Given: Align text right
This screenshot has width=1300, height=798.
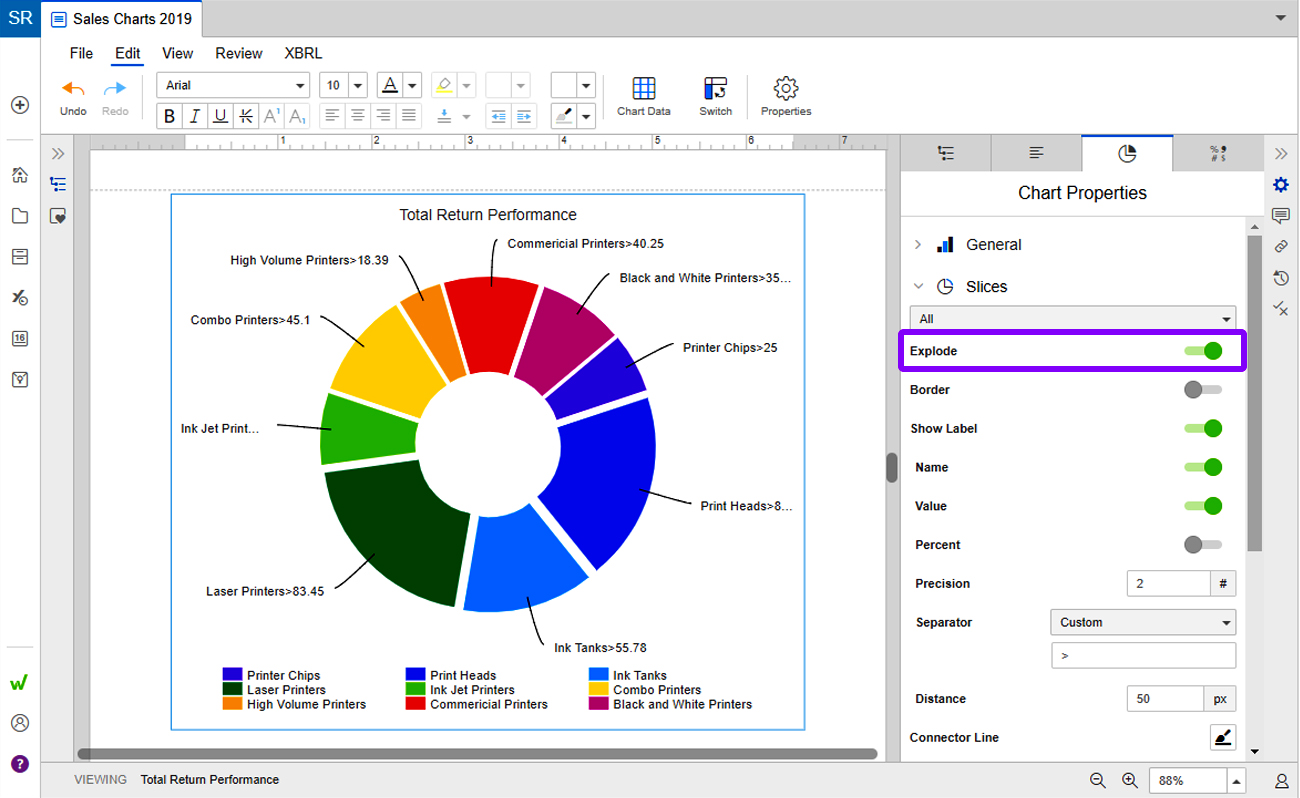Looking at the screenshot, I should point(382,116).
